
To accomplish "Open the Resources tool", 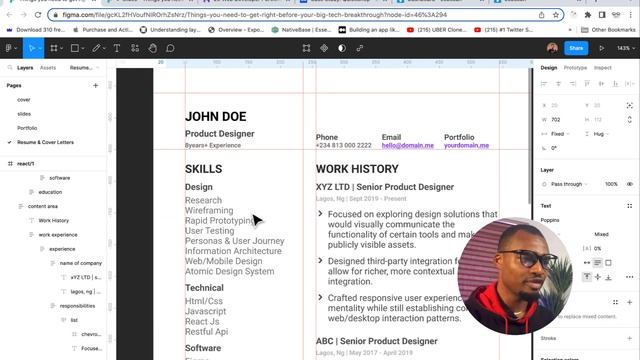I will tap(135, 48).
